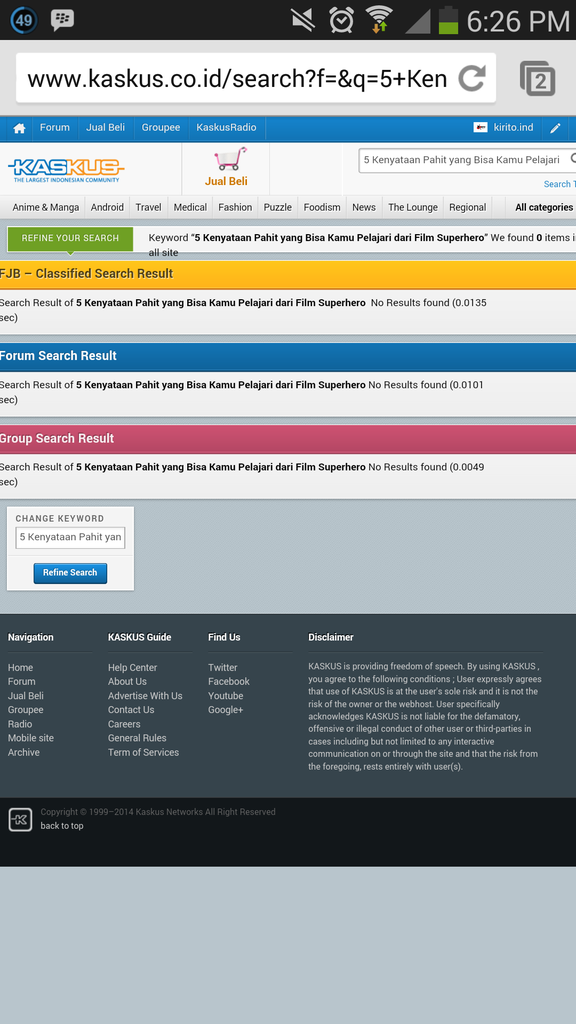
Task: Focus the Change Keyword input field
Action: tap(71, 537)
